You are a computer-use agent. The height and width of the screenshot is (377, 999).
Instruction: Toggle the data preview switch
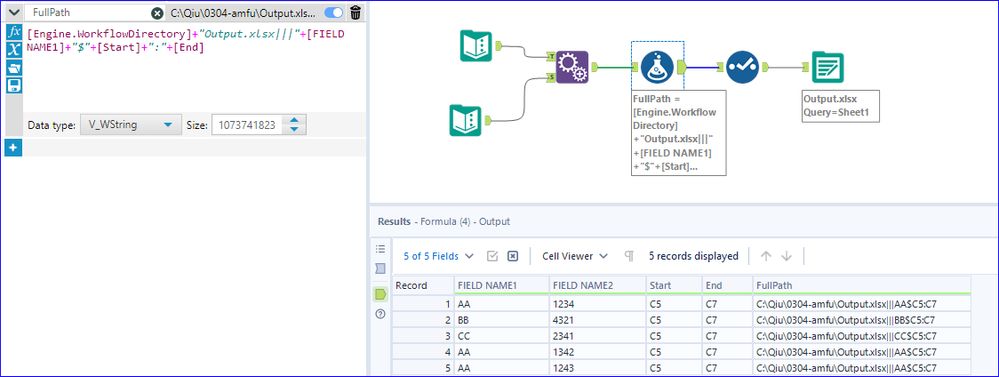[x=333, y=13]
